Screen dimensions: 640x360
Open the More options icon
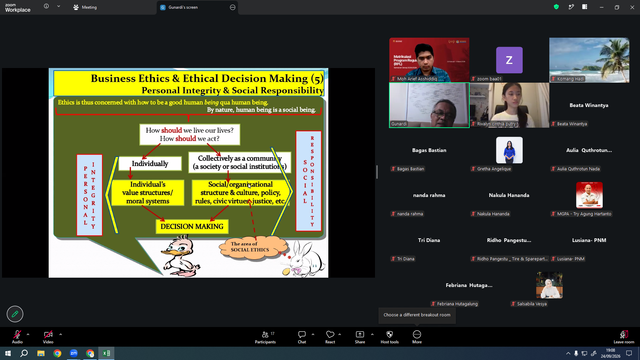pyautogui.click(x=417, y=337)
